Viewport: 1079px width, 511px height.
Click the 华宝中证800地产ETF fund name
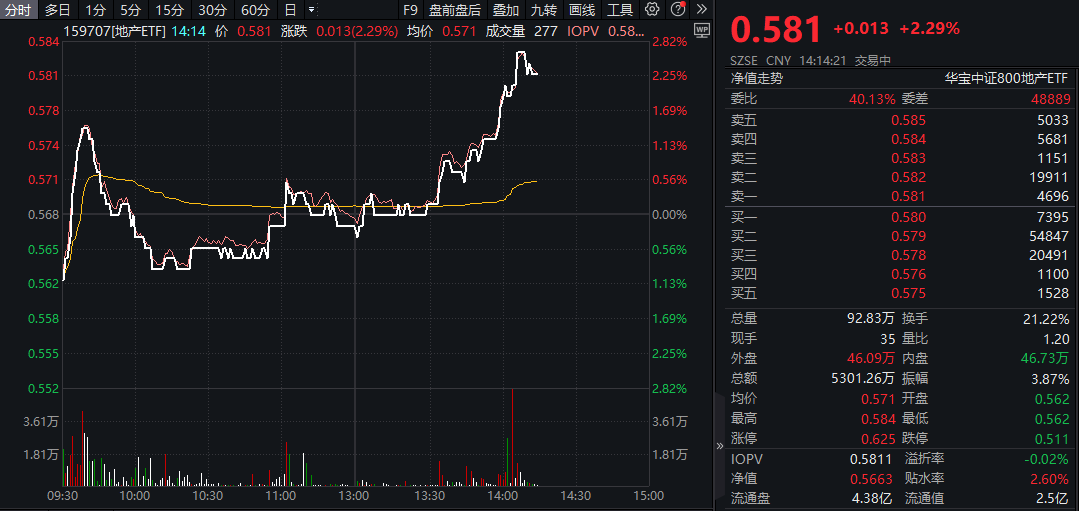click(1007, 78)
